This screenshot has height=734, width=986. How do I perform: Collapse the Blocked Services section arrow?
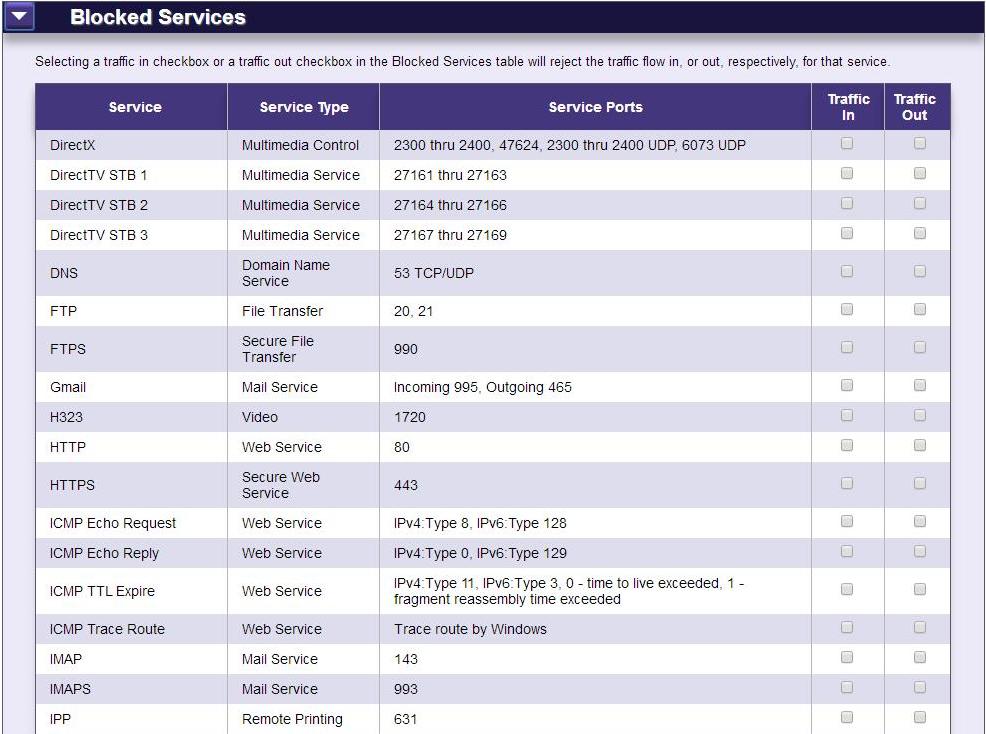coord(19,16)
